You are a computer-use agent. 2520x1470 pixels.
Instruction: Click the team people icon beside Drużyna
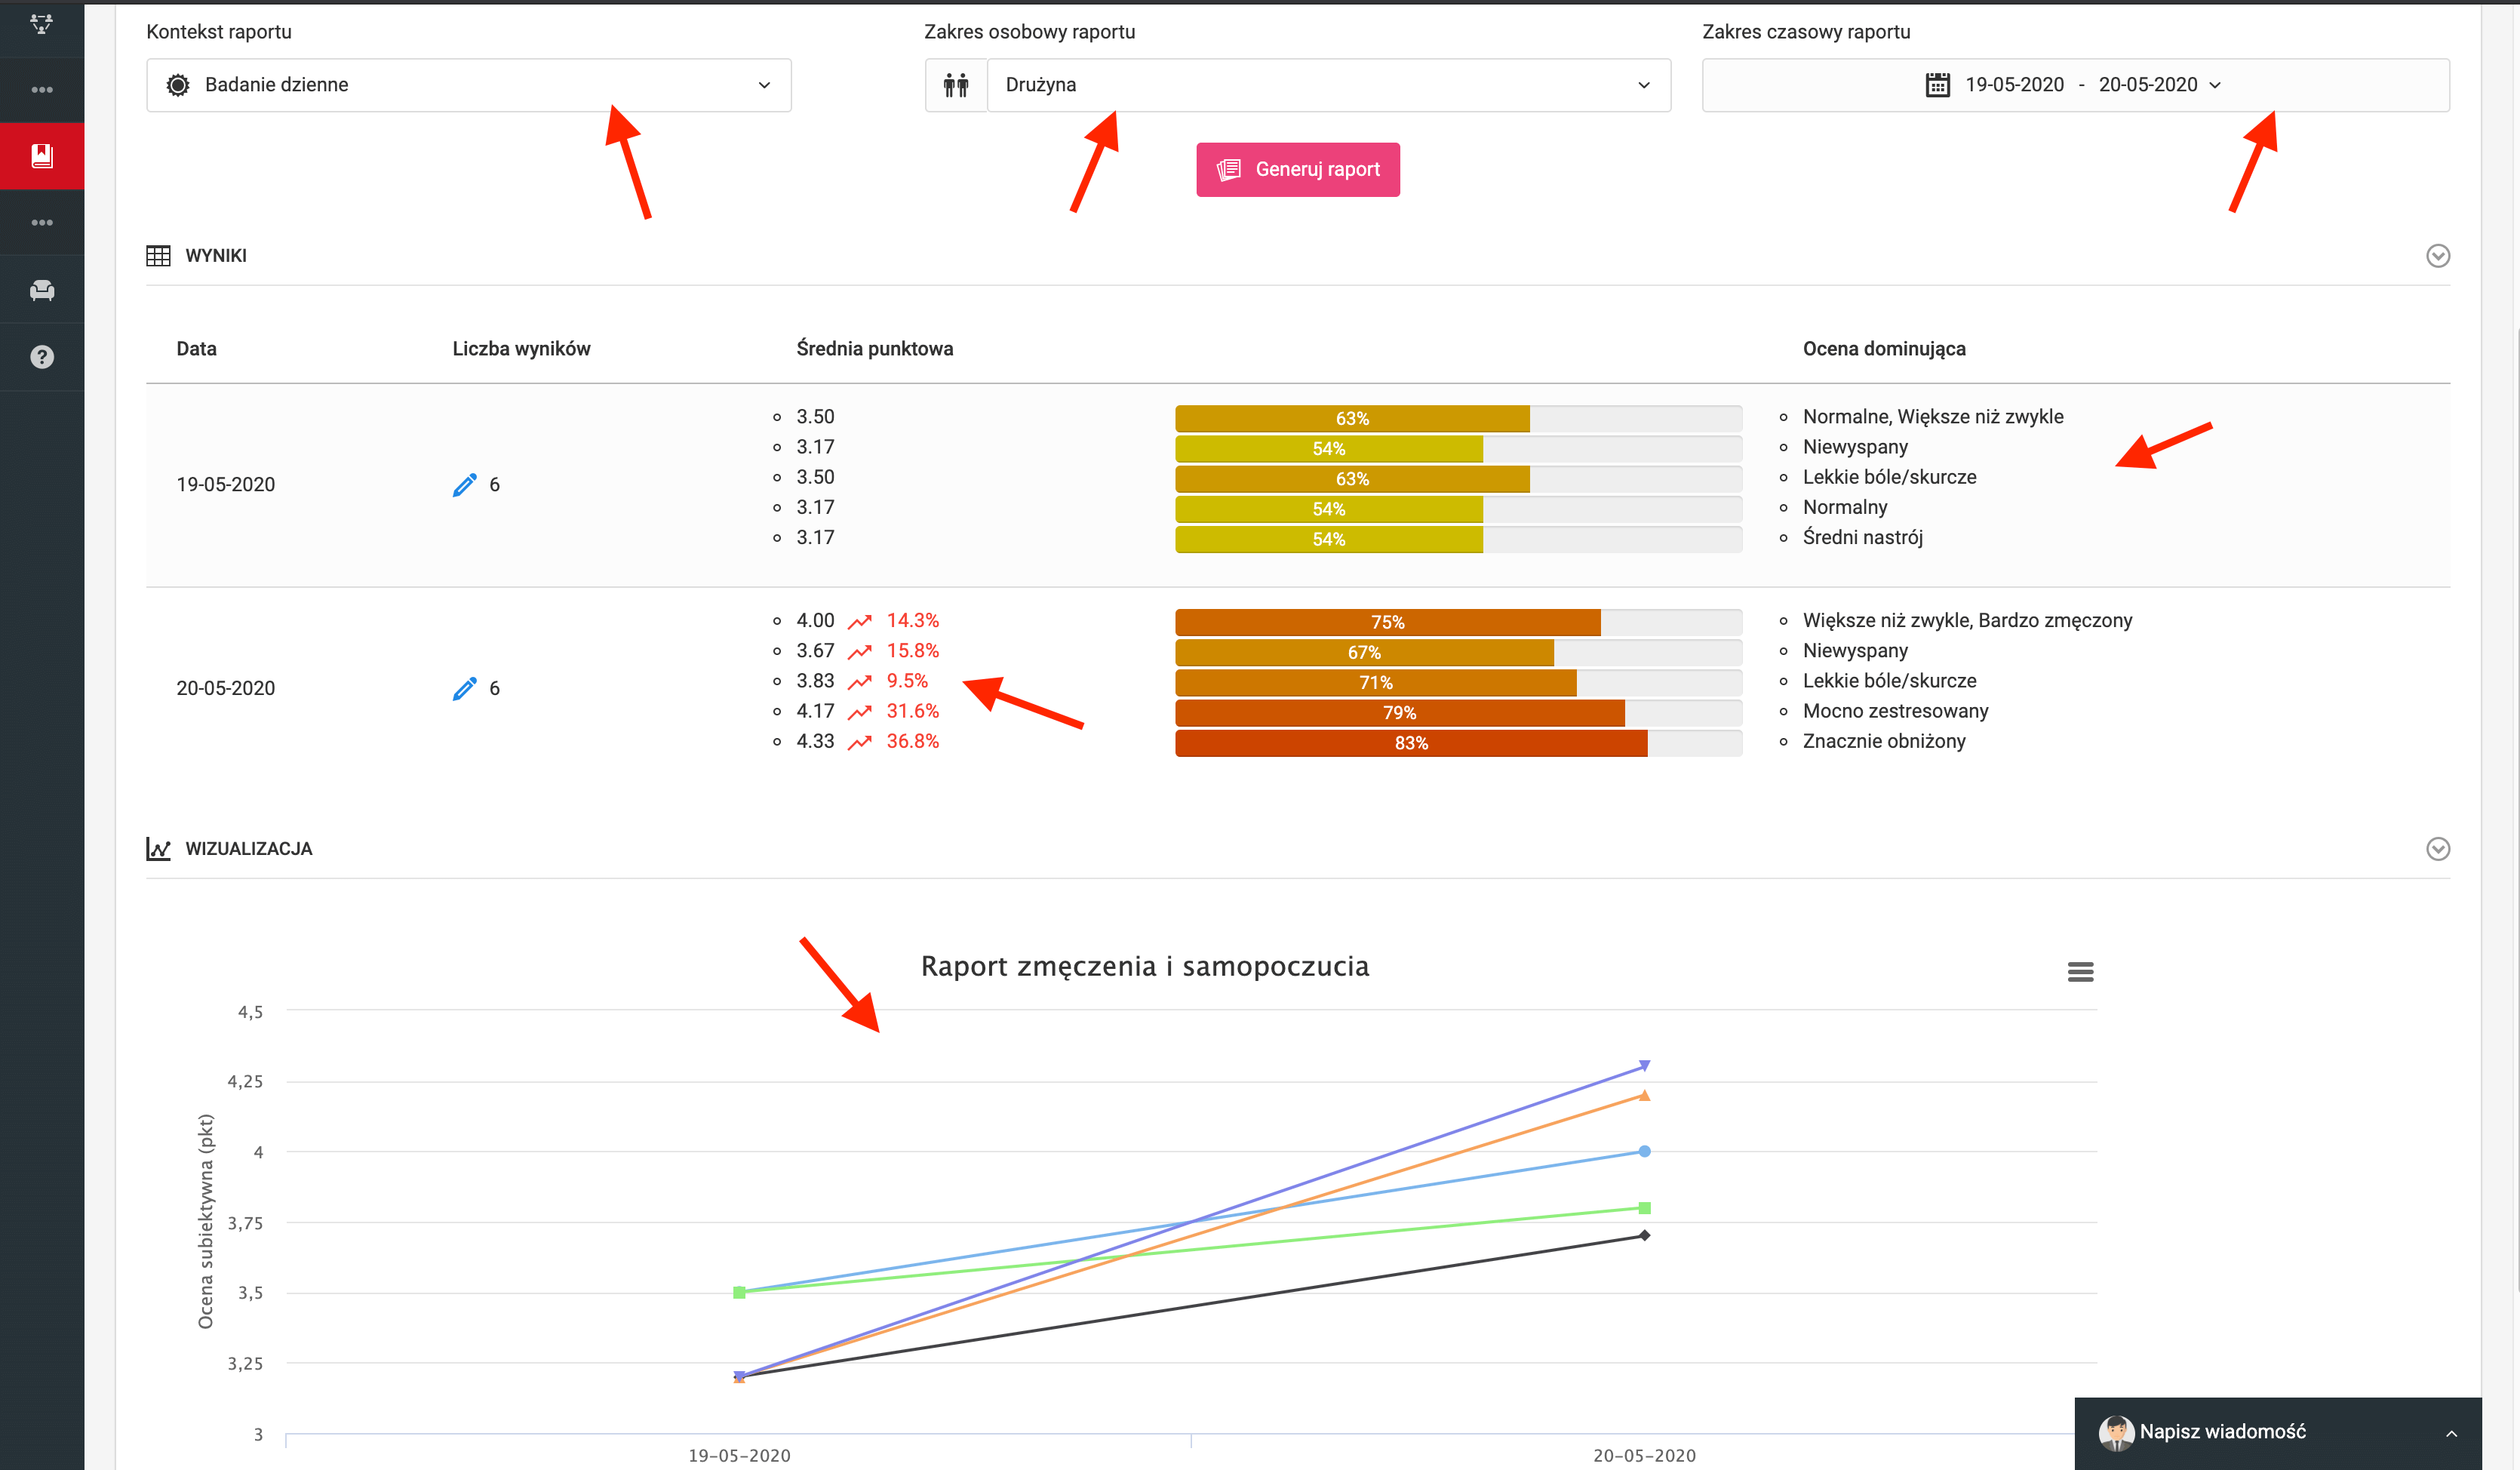(x=956, y=85)
